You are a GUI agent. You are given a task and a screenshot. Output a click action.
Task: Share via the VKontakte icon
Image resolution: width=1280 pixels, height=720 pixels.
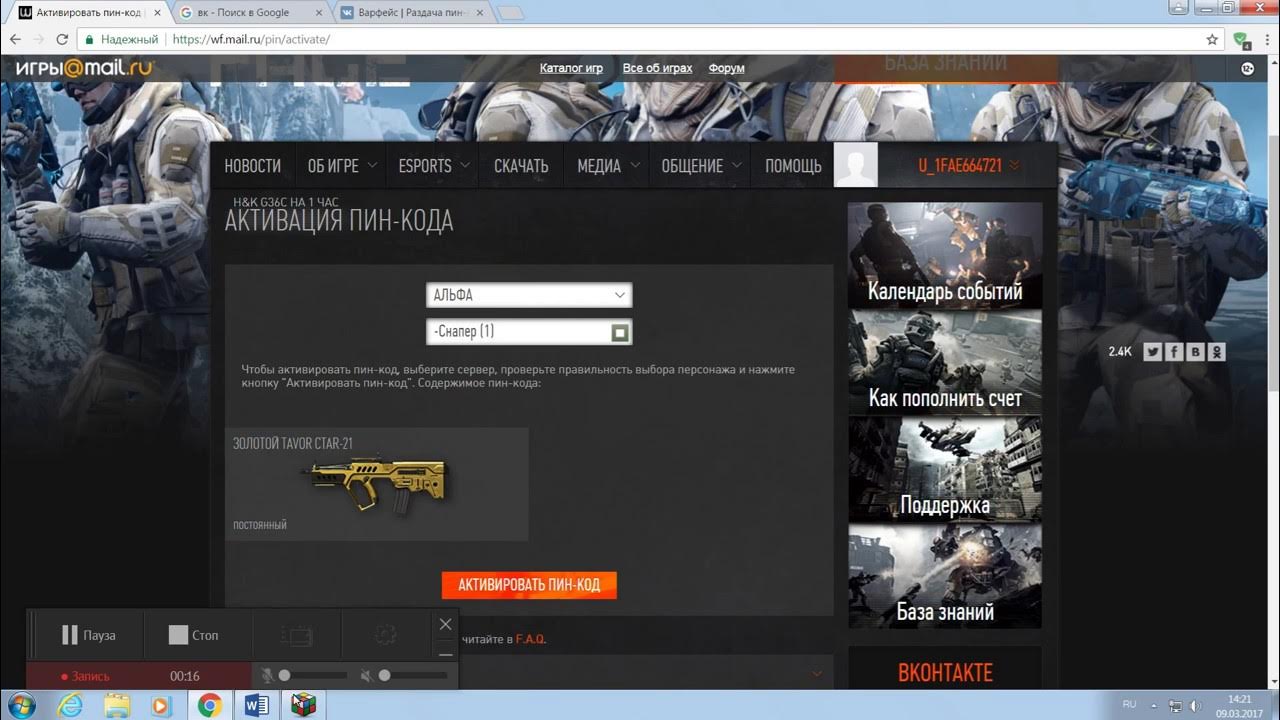tap(1195, 352)
